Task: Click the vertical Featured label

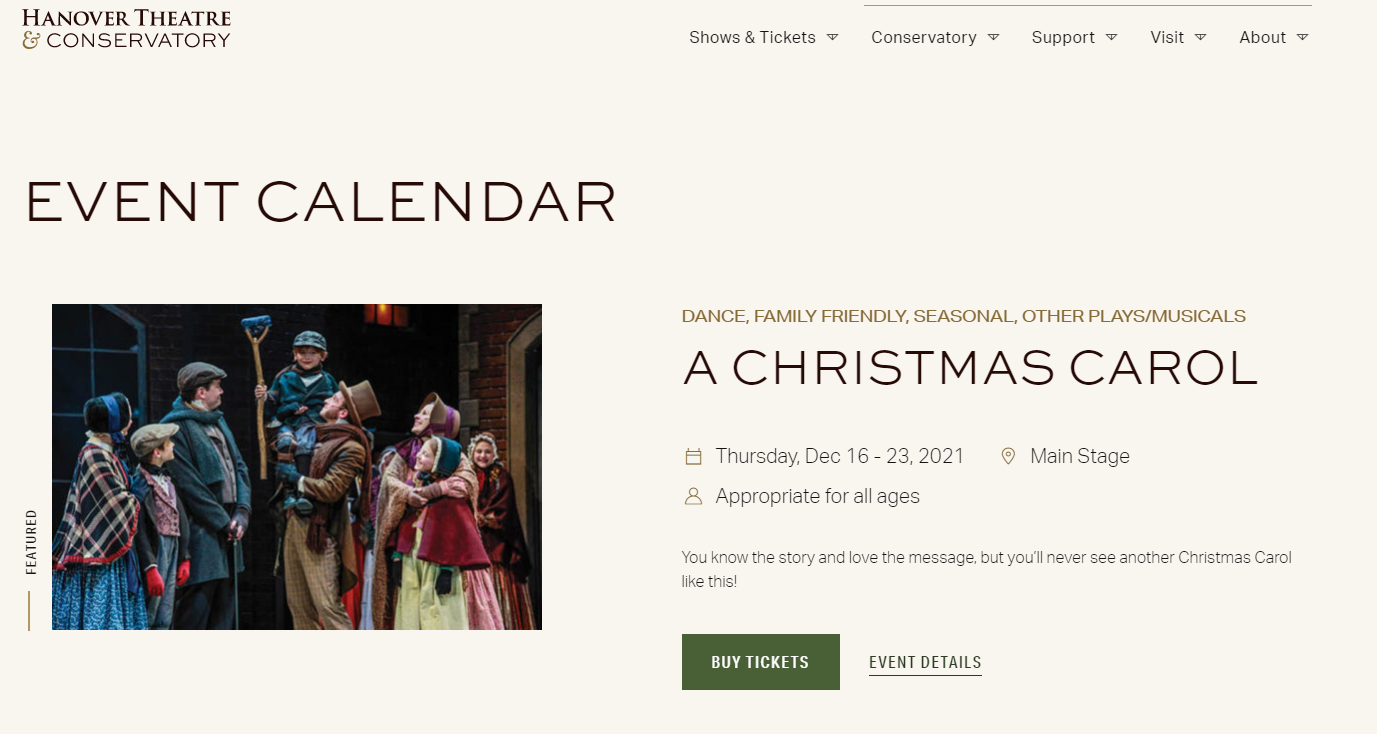Action: click(32, 543)
